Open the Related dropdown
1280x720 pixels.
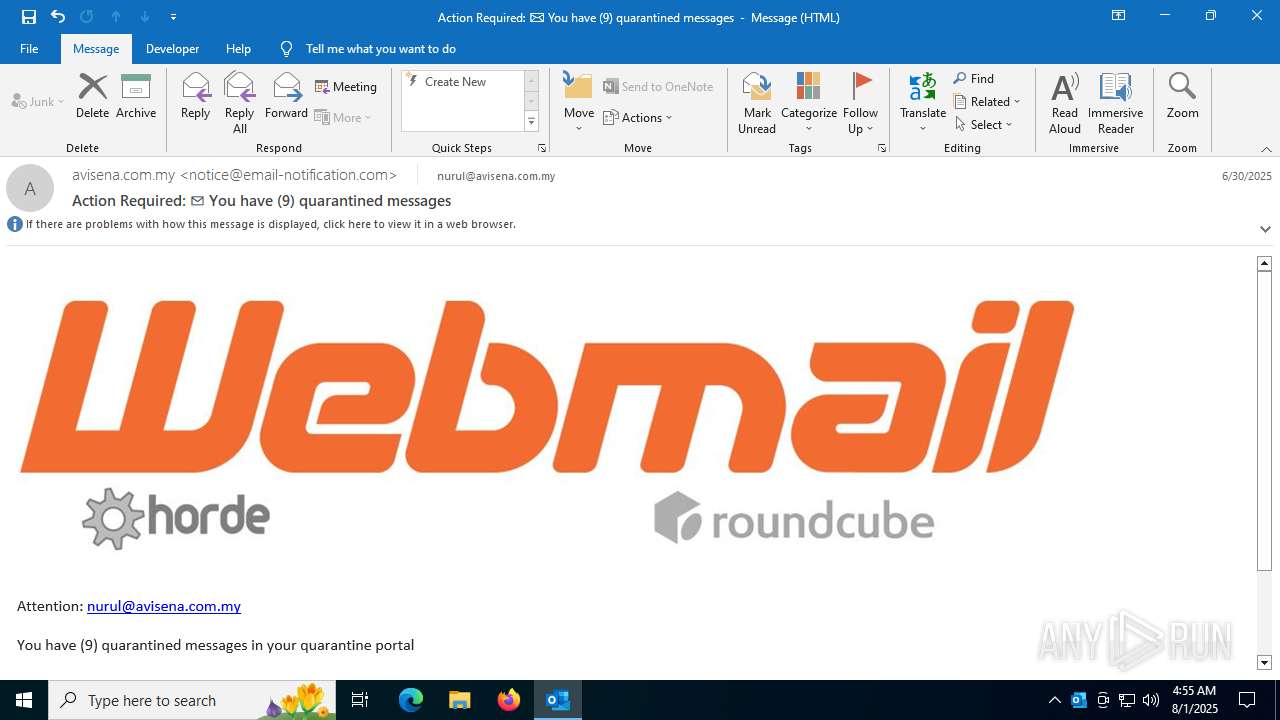point(987,102)
